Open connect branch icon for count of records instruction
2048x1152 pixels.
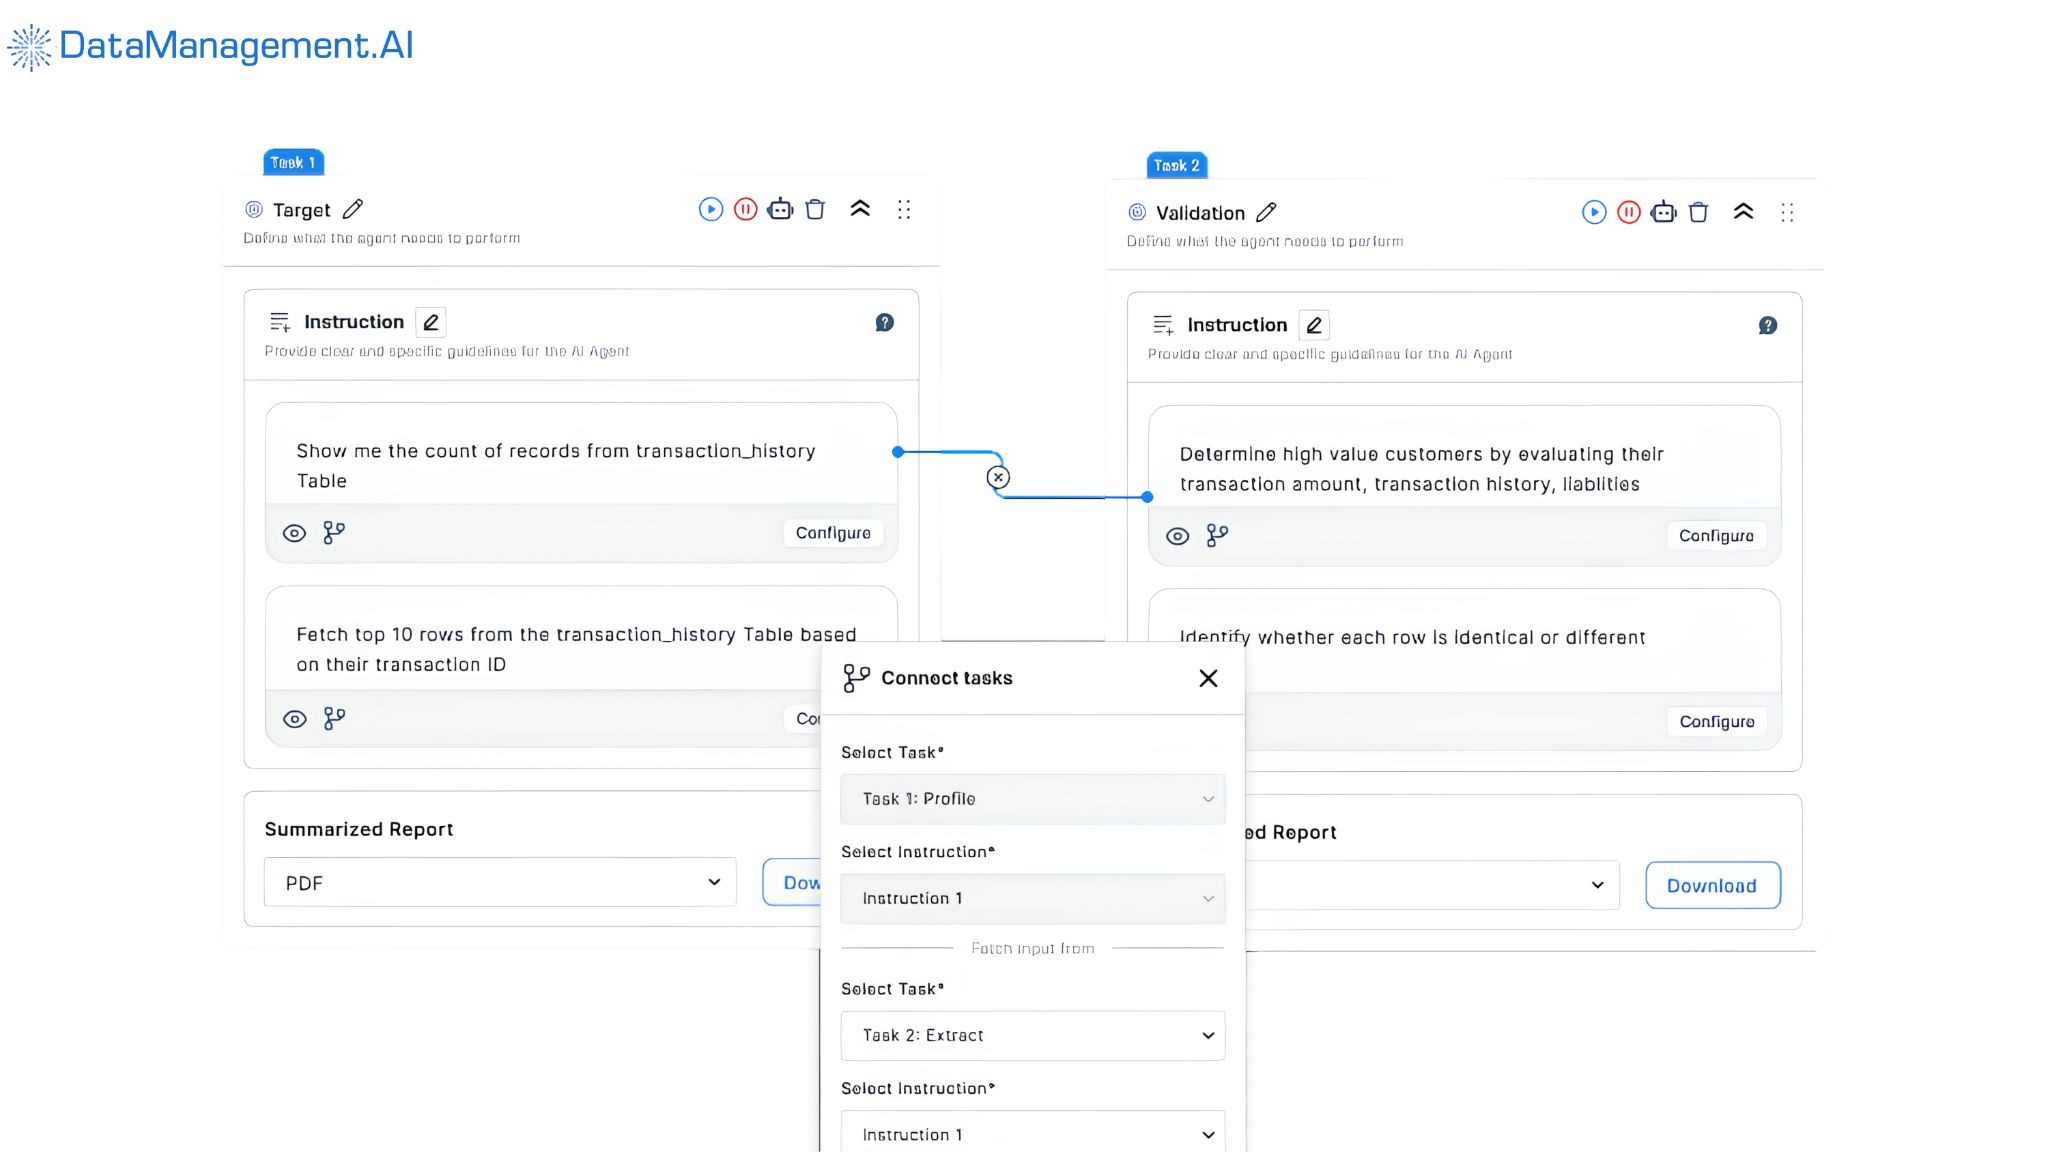(334, 533)
